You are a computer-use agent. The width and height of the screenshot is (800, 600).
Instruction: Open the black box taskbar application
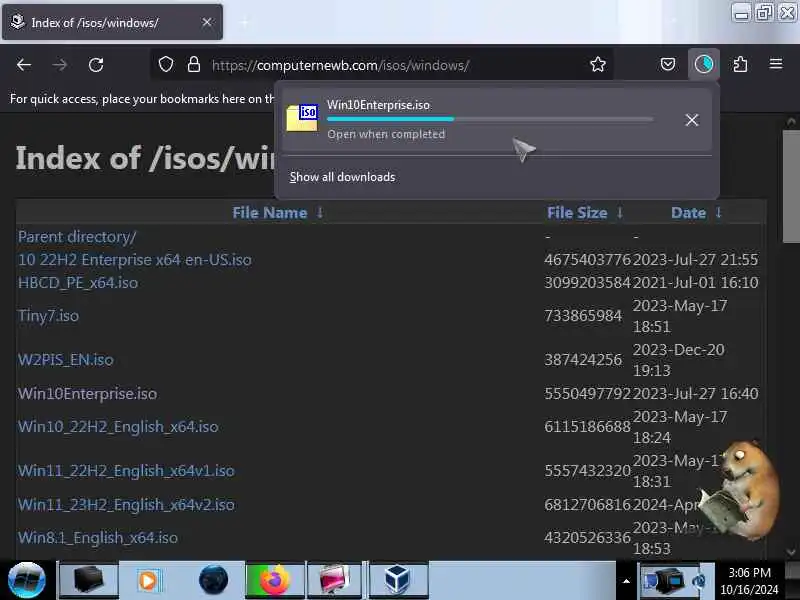pyautogui.click(x=89, y=580)
